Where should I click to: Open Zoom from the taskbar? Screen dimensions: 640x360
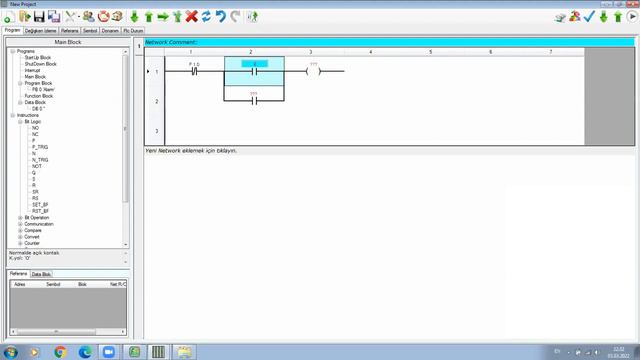[x=109, y=352]
